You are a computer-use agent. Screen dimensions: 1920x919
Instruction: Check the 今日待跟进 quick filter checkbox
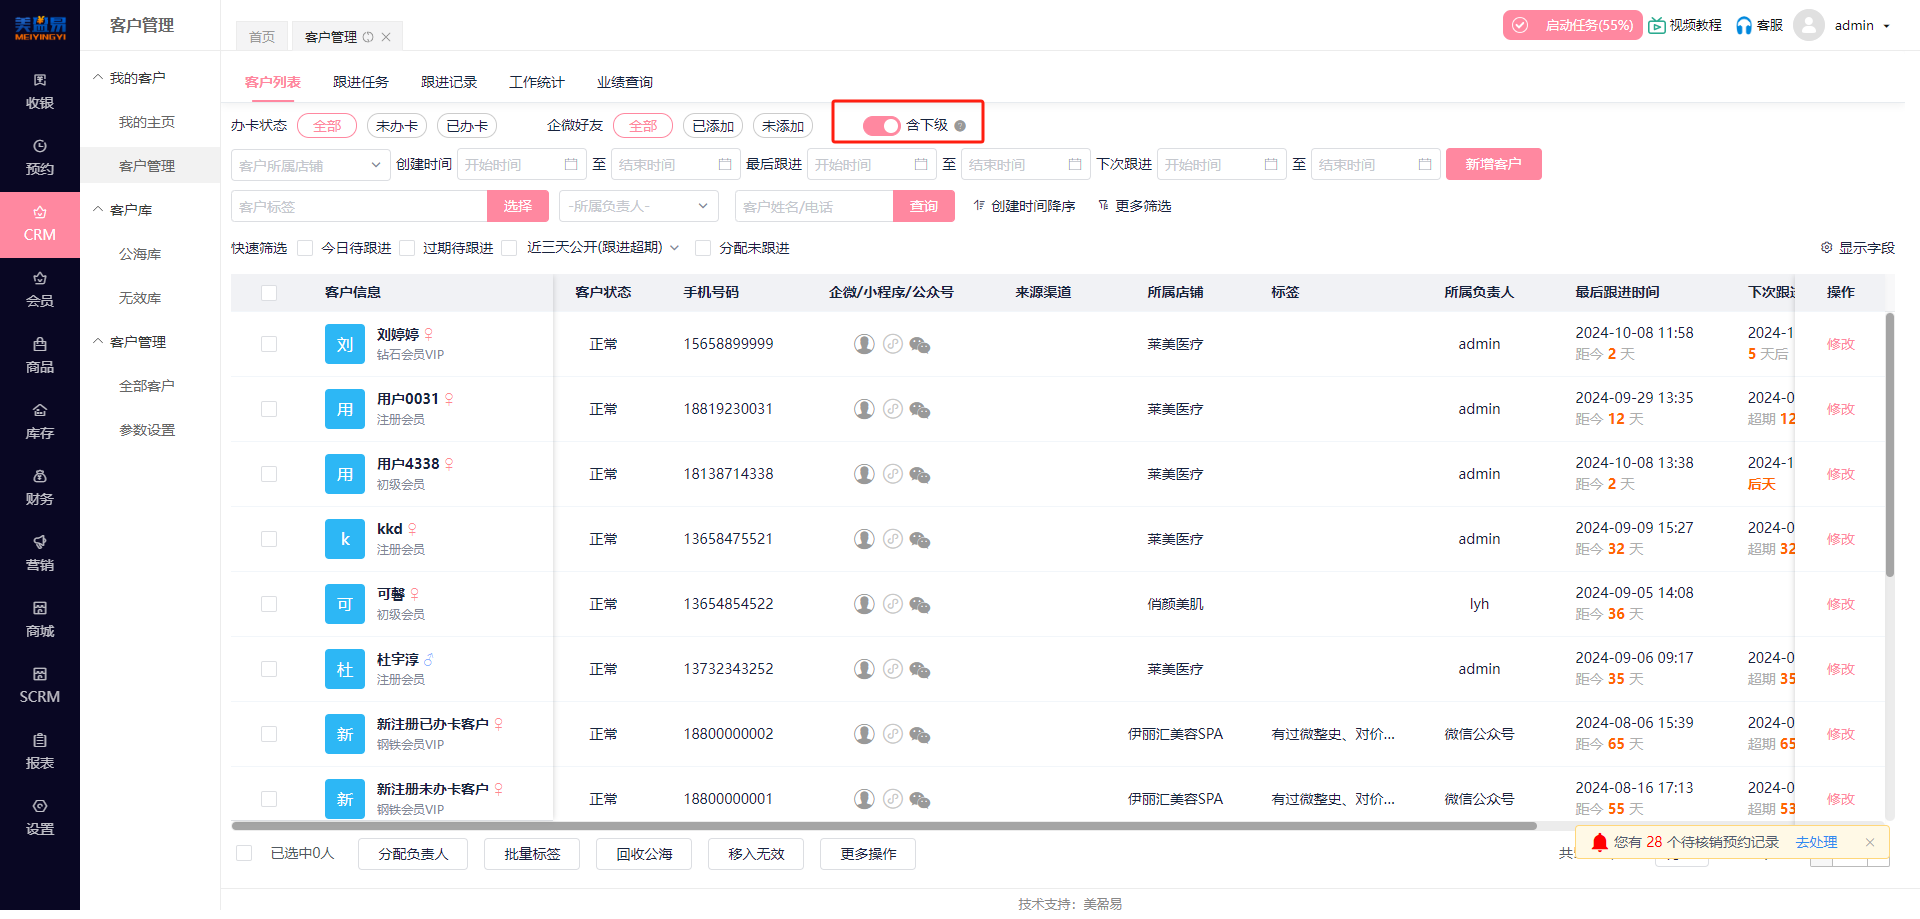(x=305, y=247)
